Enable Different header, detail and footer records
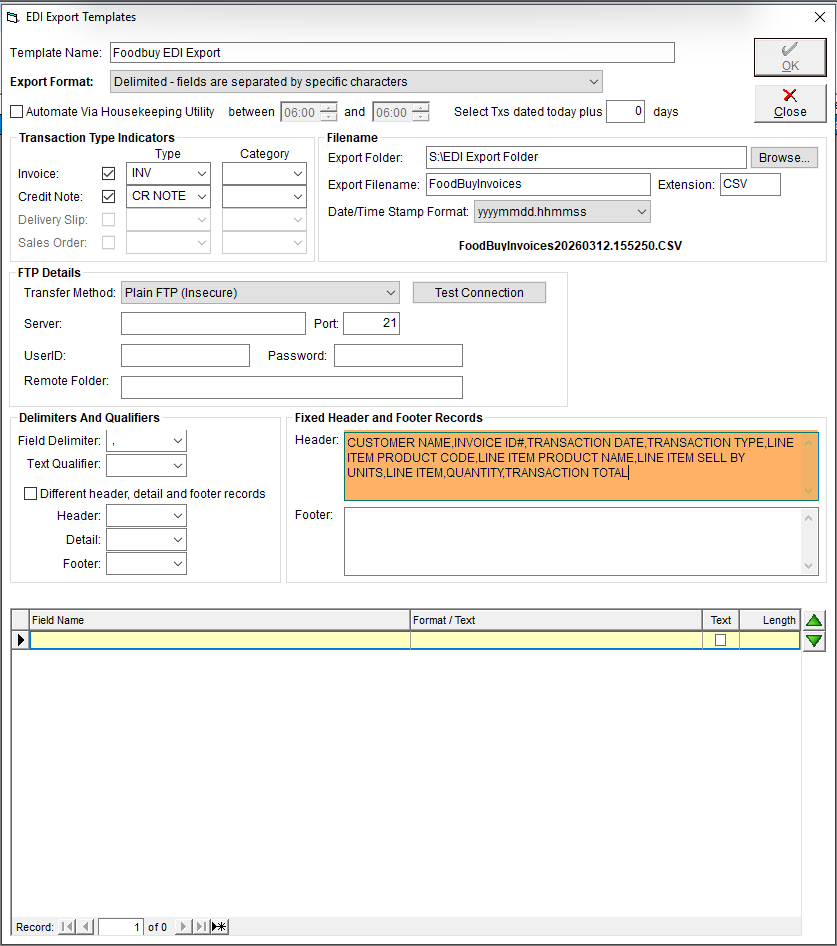837x946 pixels. pyautogui.click(x=30, y=494)
